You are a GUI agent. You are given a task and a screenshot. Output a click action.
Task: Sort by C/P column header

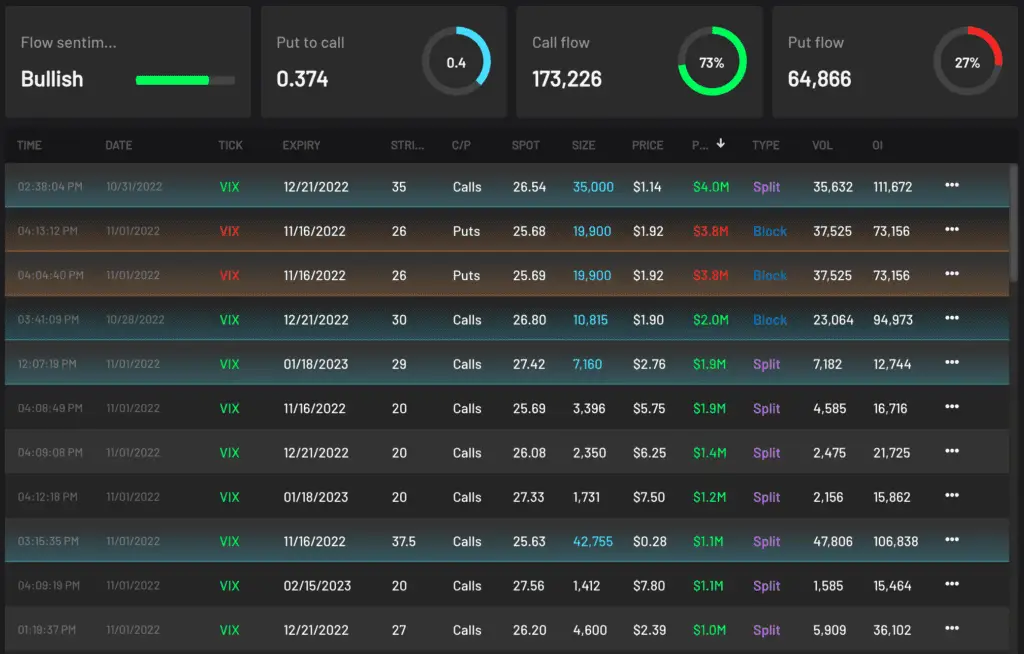pos(461,145)
